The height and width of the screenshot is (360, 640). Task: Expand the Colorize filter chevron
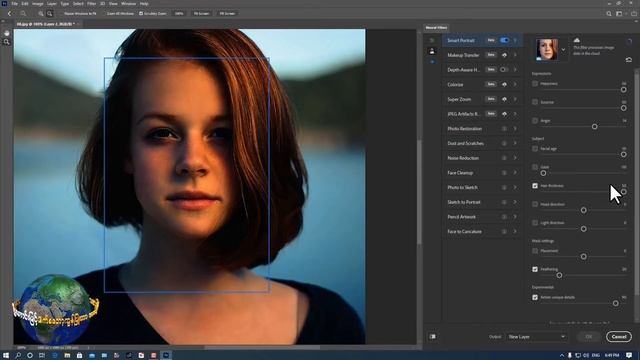point(516,84)
